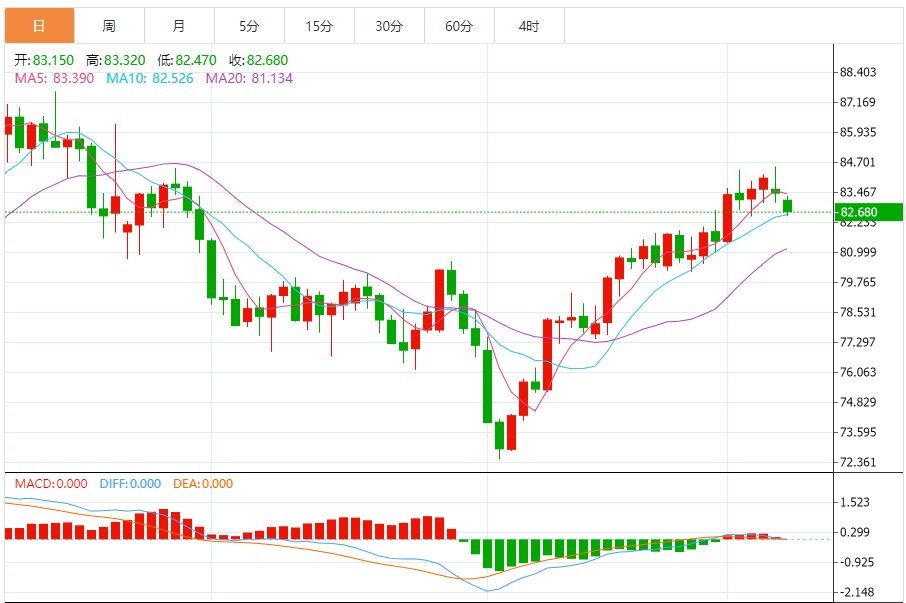Click the DIFF:0.000 indicator label
This screenshot has width=906, height=603.
coord(130,483)
